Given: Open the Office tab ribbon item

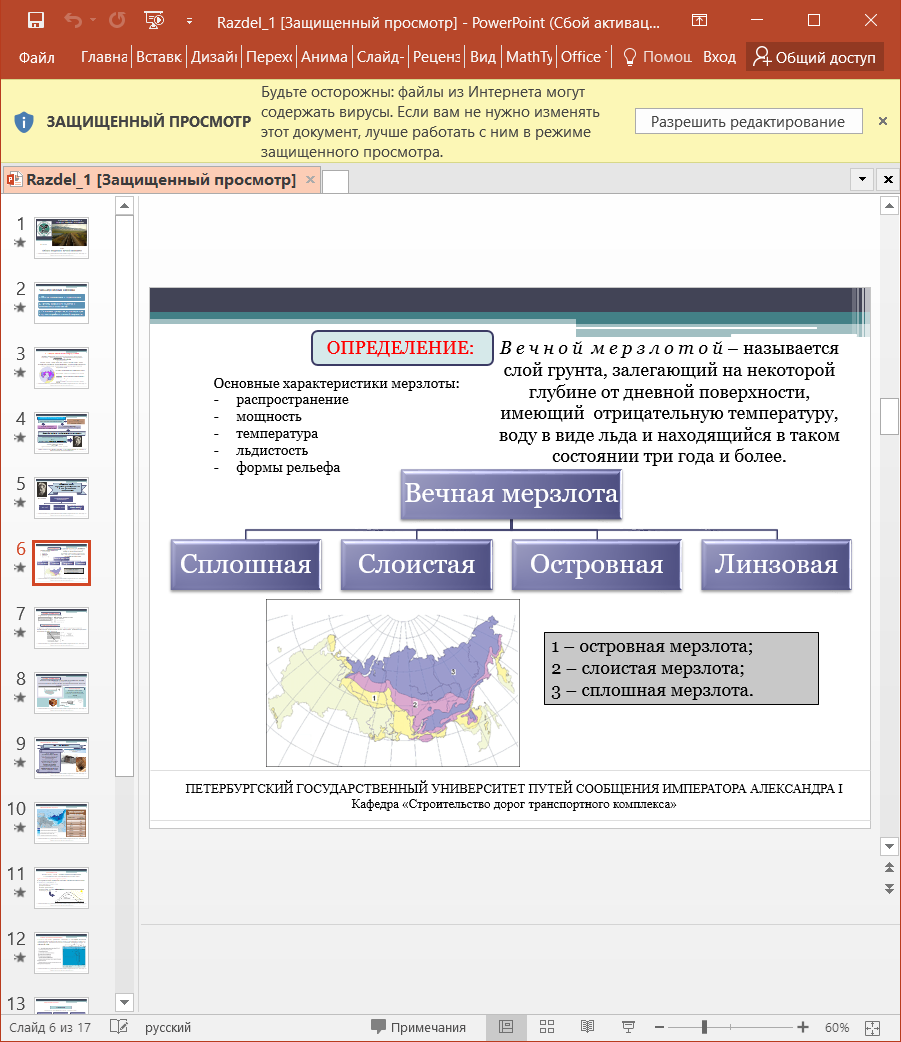Looking at the screenshot, I should (x=584, y=57).
